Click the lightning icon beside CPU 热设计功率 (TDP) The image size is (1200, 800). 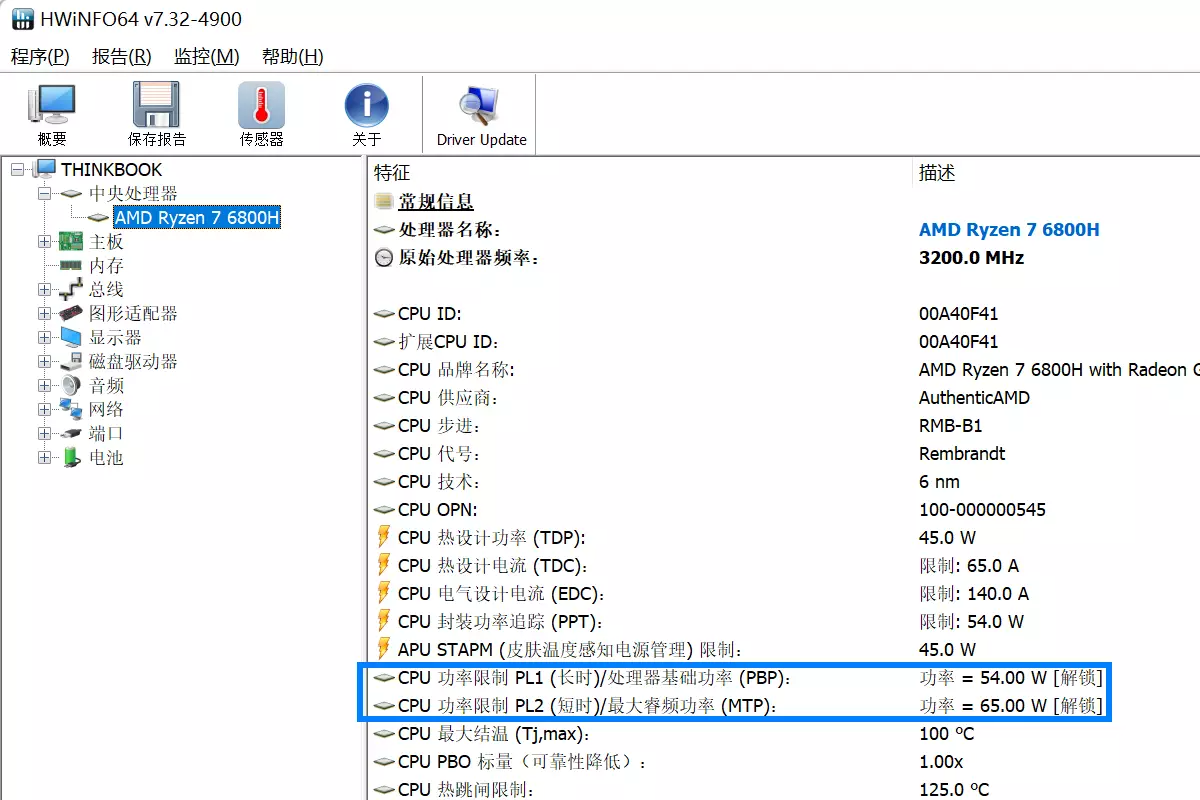coord(384,537)
